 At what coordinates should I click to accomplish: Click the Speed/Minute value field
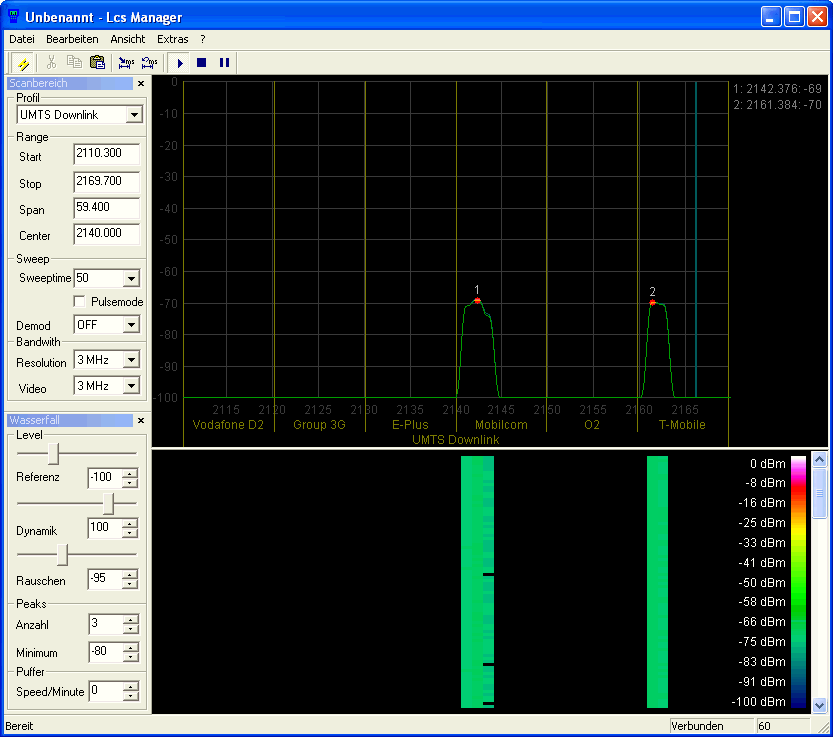106,691
